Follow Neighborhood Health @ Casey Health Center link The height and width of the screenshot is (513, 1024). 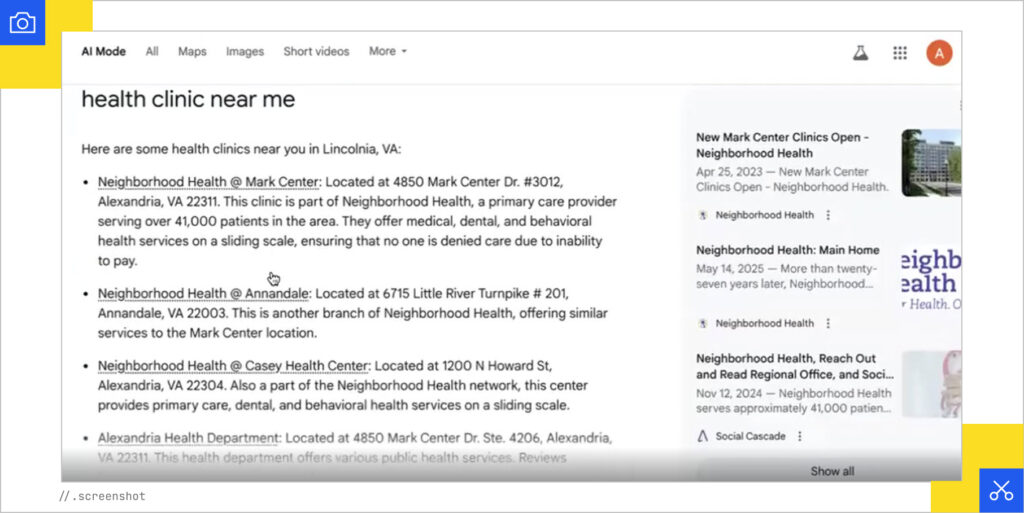[233, 366]
